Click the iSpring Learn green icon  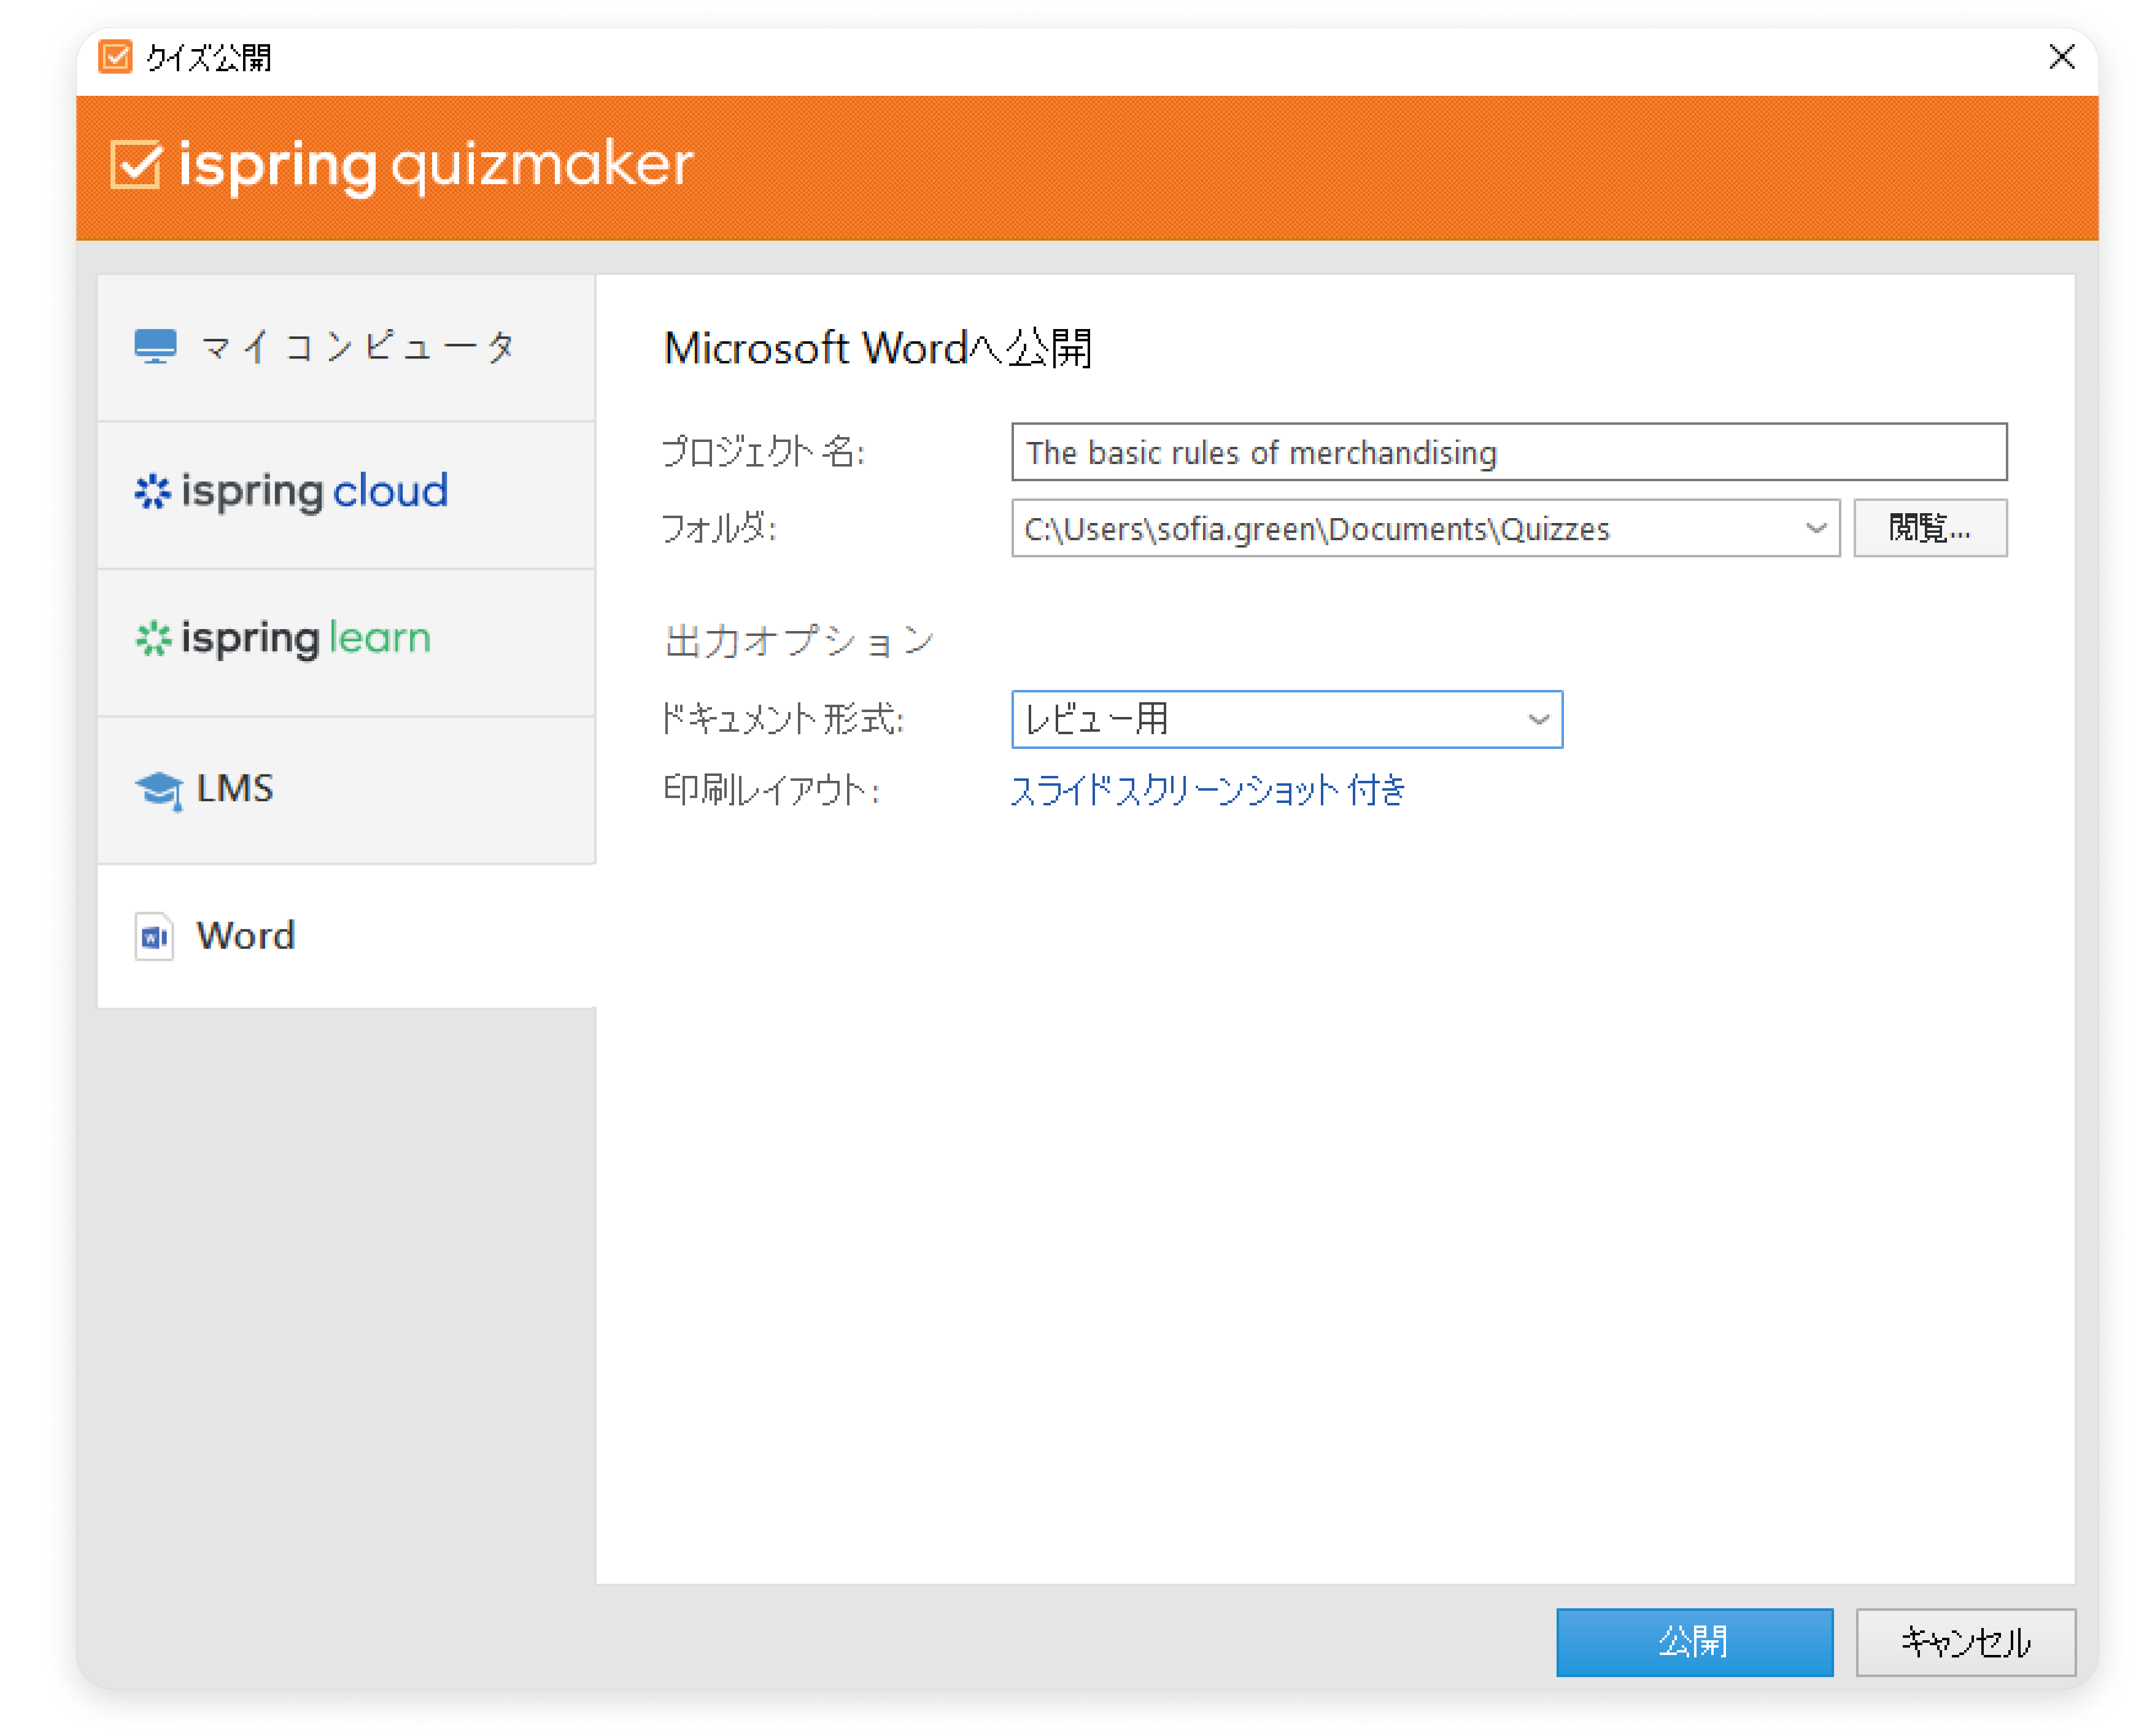pos(153,638)
